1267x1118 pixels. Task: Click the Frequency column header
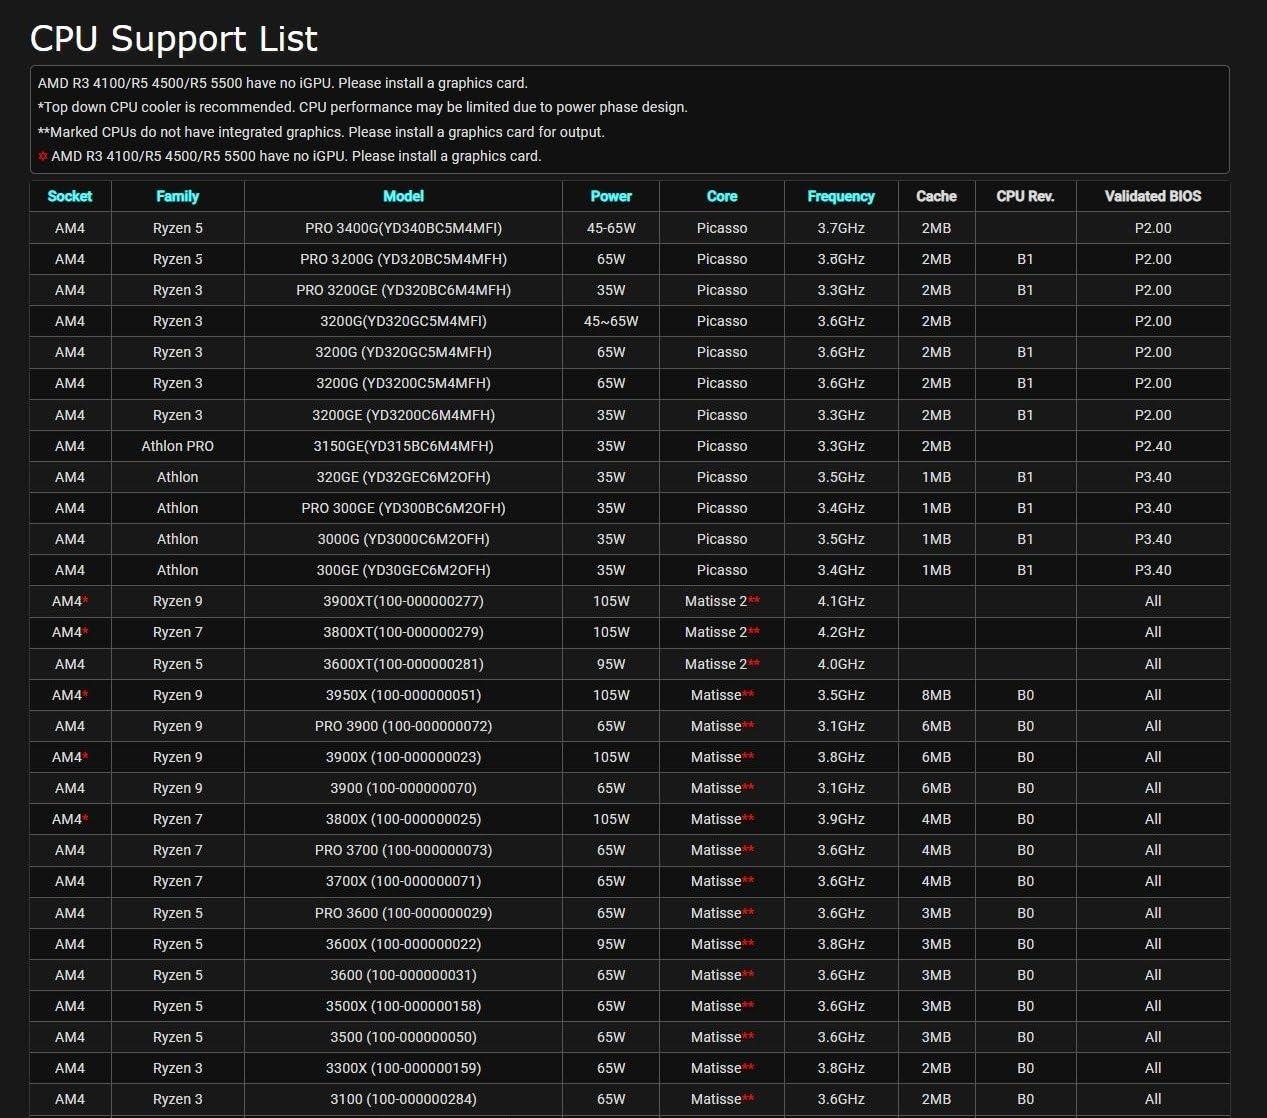point(841,196)
